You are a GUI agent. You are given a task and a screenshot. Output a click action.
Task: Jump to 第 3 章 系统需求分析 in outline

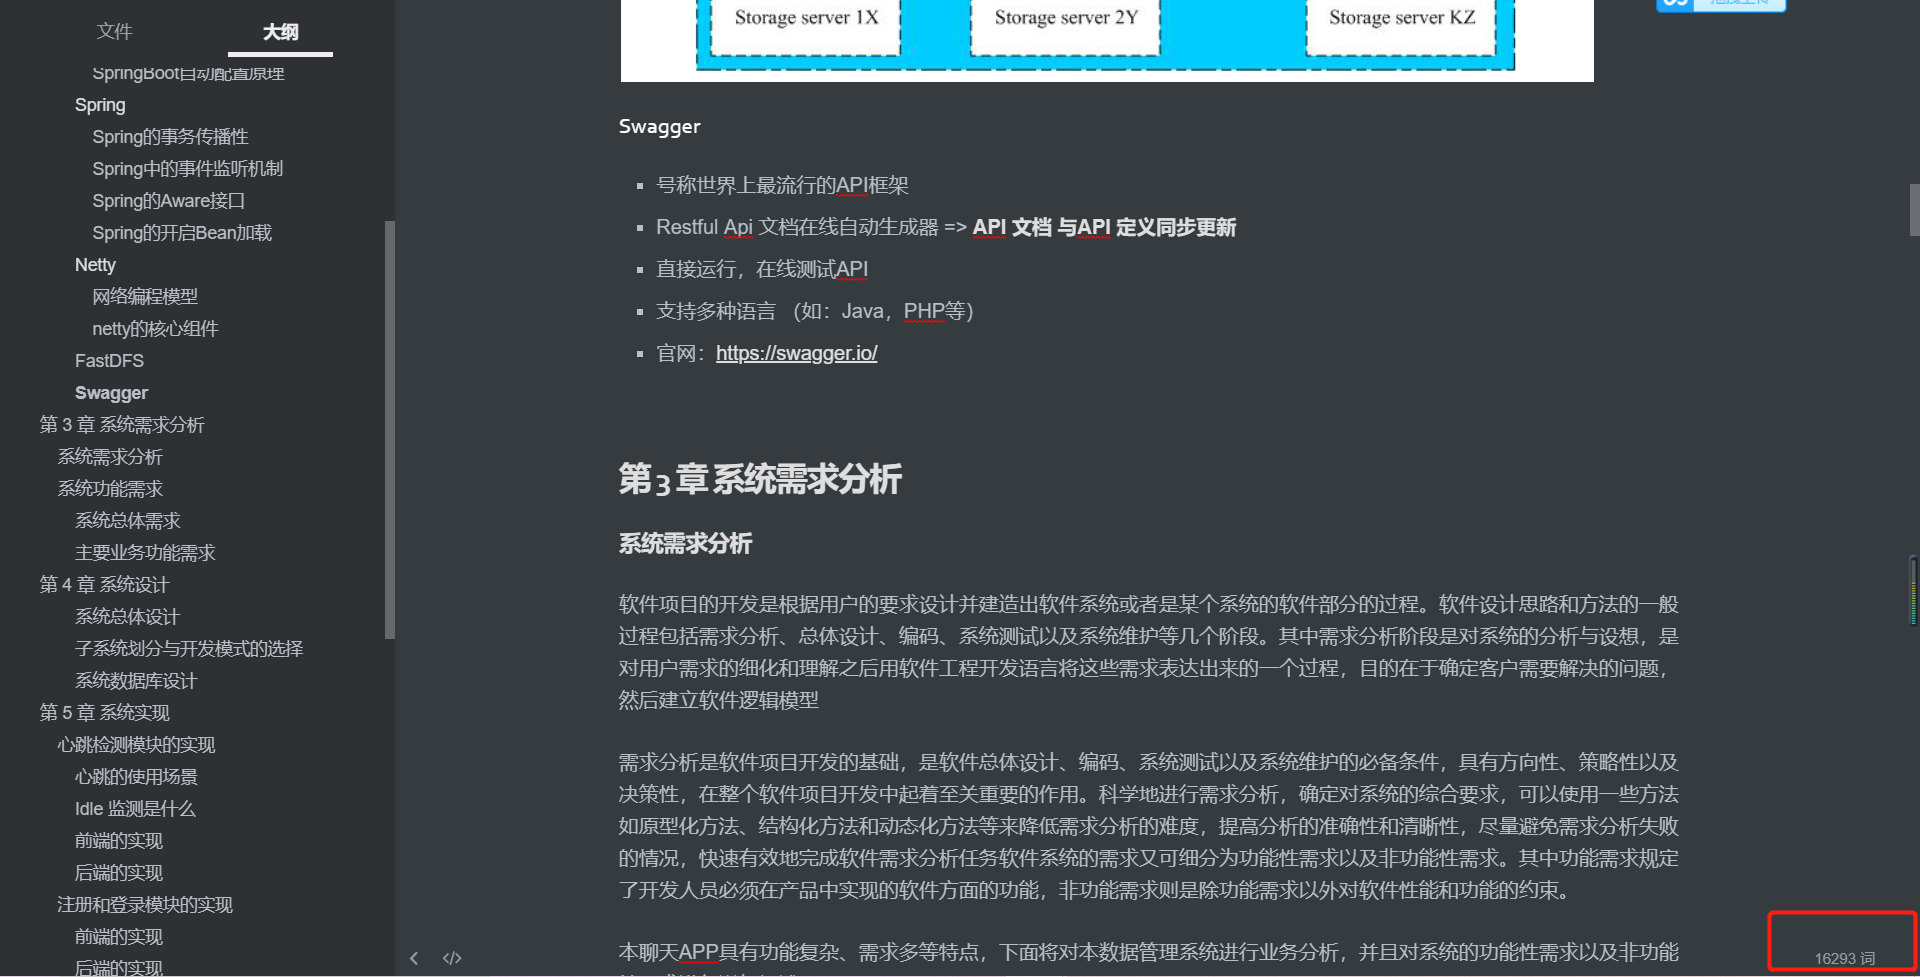click(x=121, y=425)
